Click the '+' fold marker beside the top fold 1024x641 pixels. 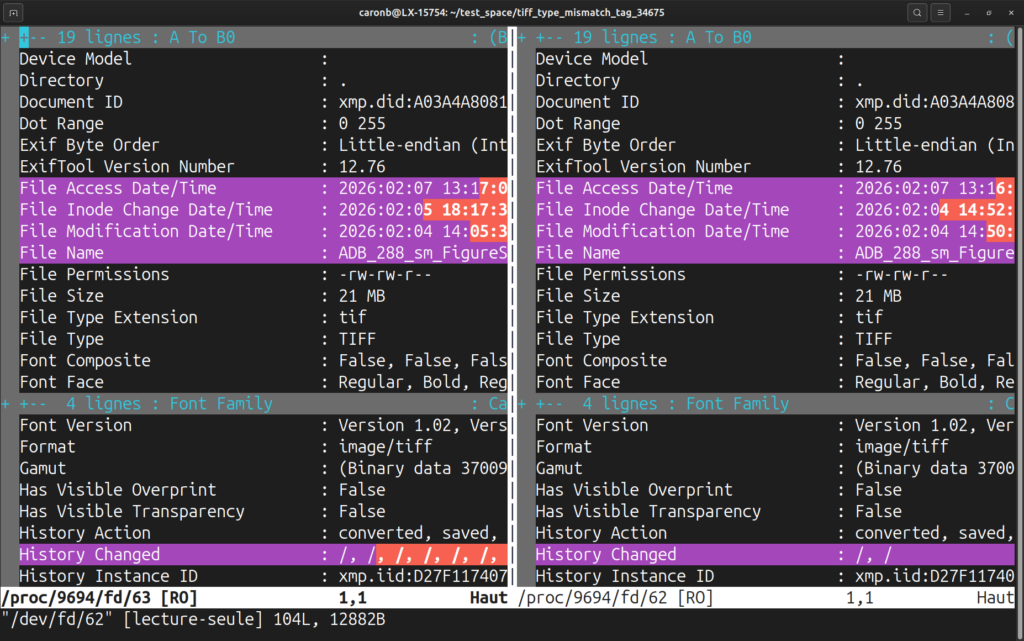6,36
